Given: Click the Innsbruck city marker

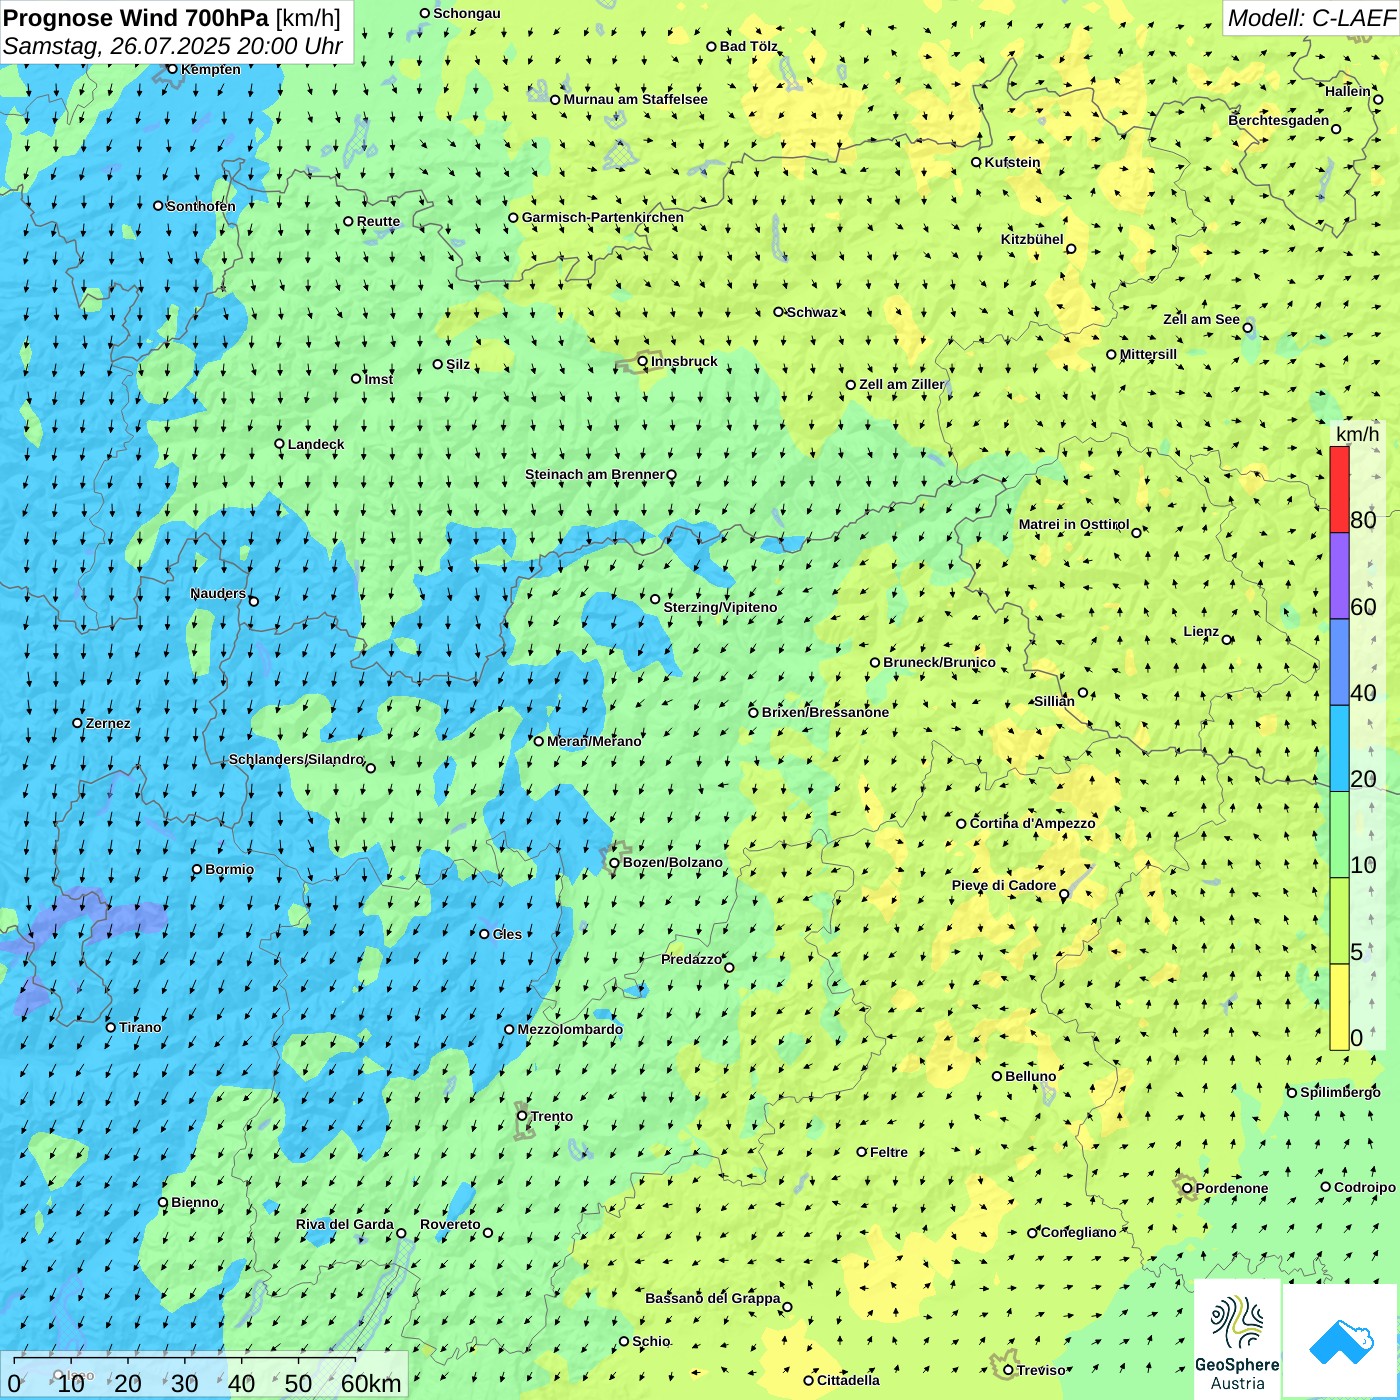Looking at the screenshot, I should pyautogui.click(x=643, y=361).
